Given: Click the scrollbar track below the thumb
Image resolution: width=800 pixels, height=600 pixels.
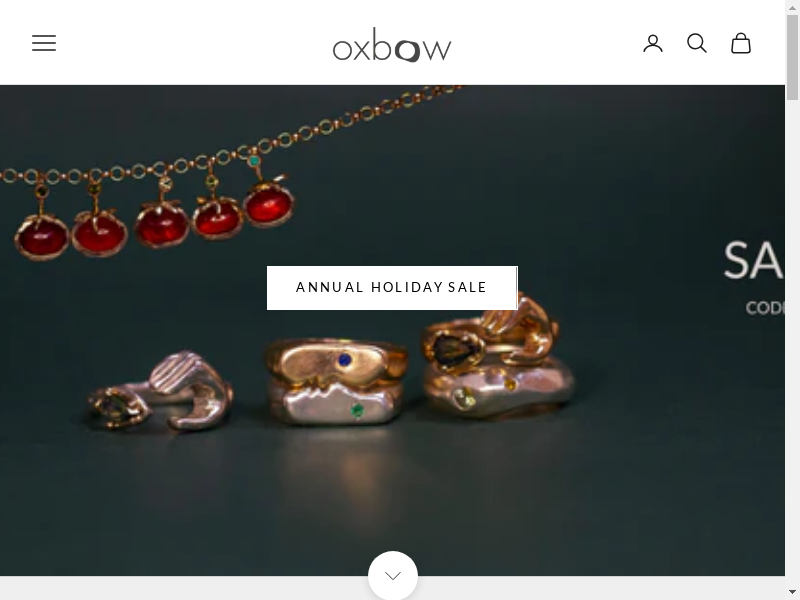Looking at the screenshot, I should coord(793,350).
